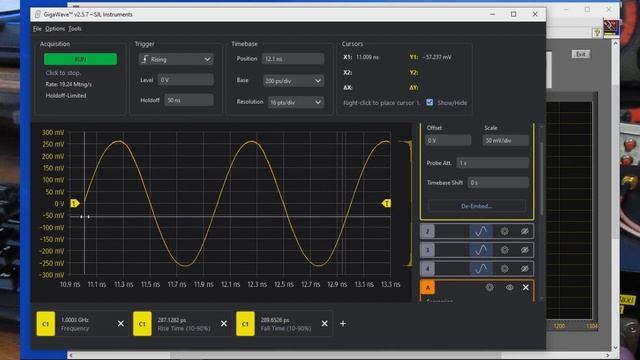Click the Holdoff input field
This screenshot has height=360, width=640.
189,100
